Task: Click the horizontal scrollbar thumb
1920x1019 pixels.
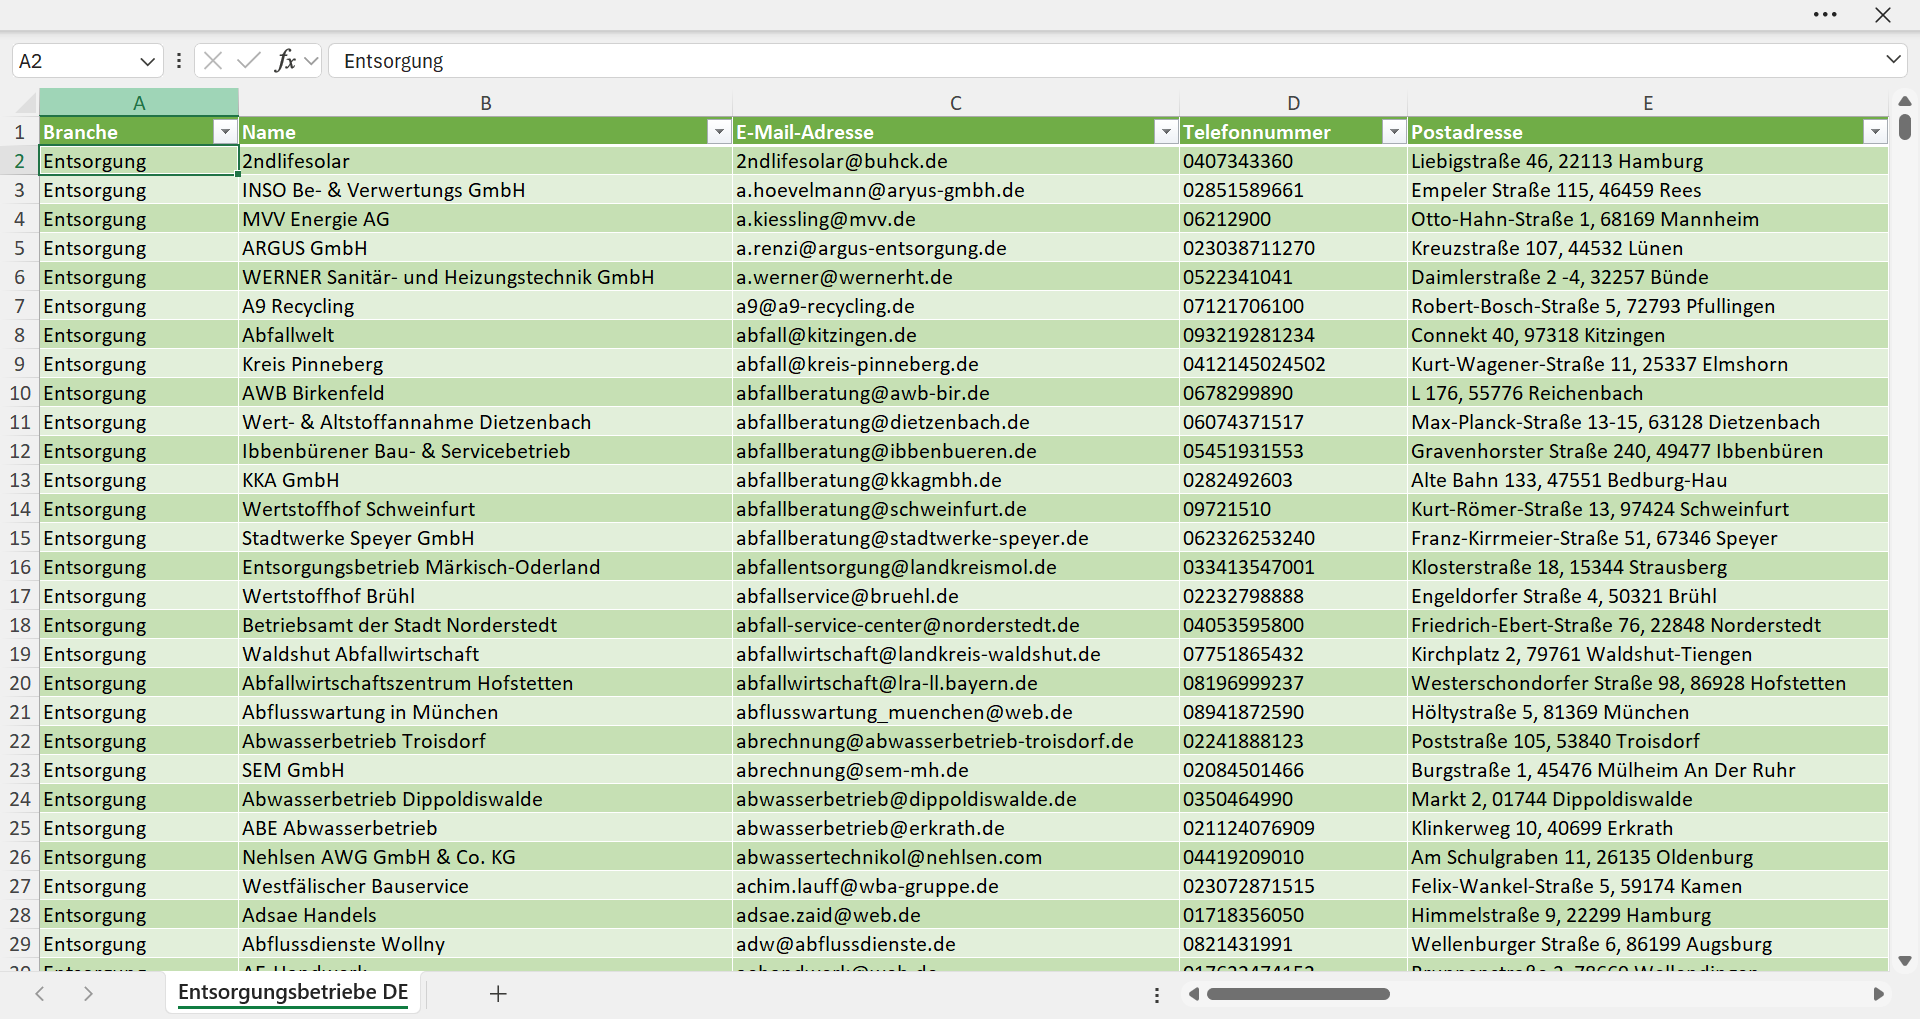Action: pyautogui.click(x=1298, y=994)
